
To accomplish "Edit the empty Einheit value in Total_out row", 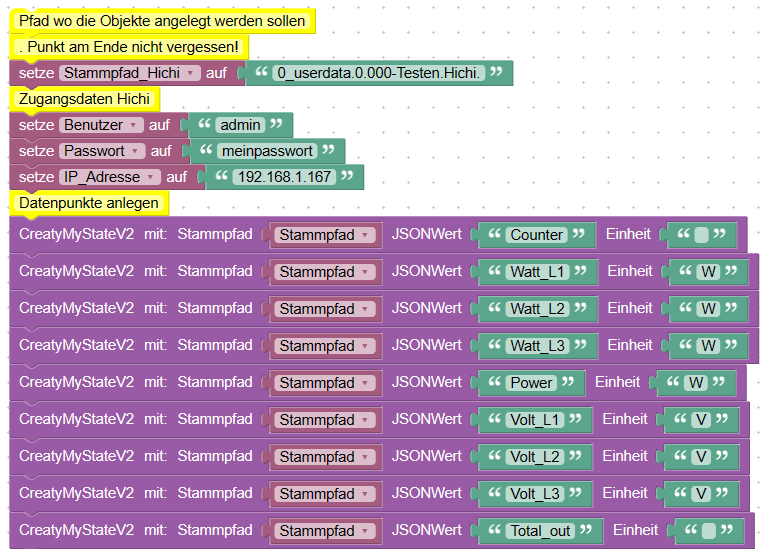I will pyautogui.click(x=709, y=531).
